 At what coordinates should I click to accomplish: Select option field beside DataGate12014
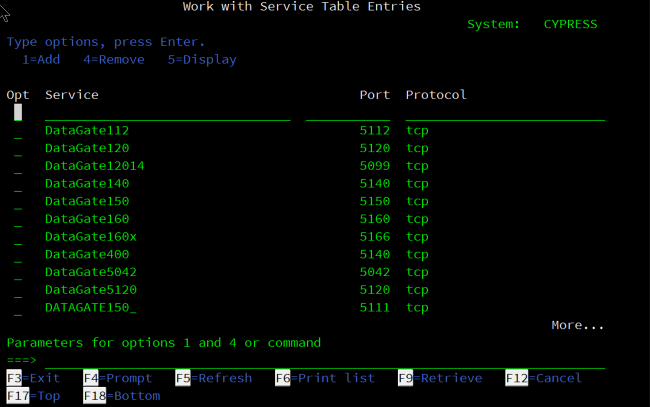tap(18, 166)
